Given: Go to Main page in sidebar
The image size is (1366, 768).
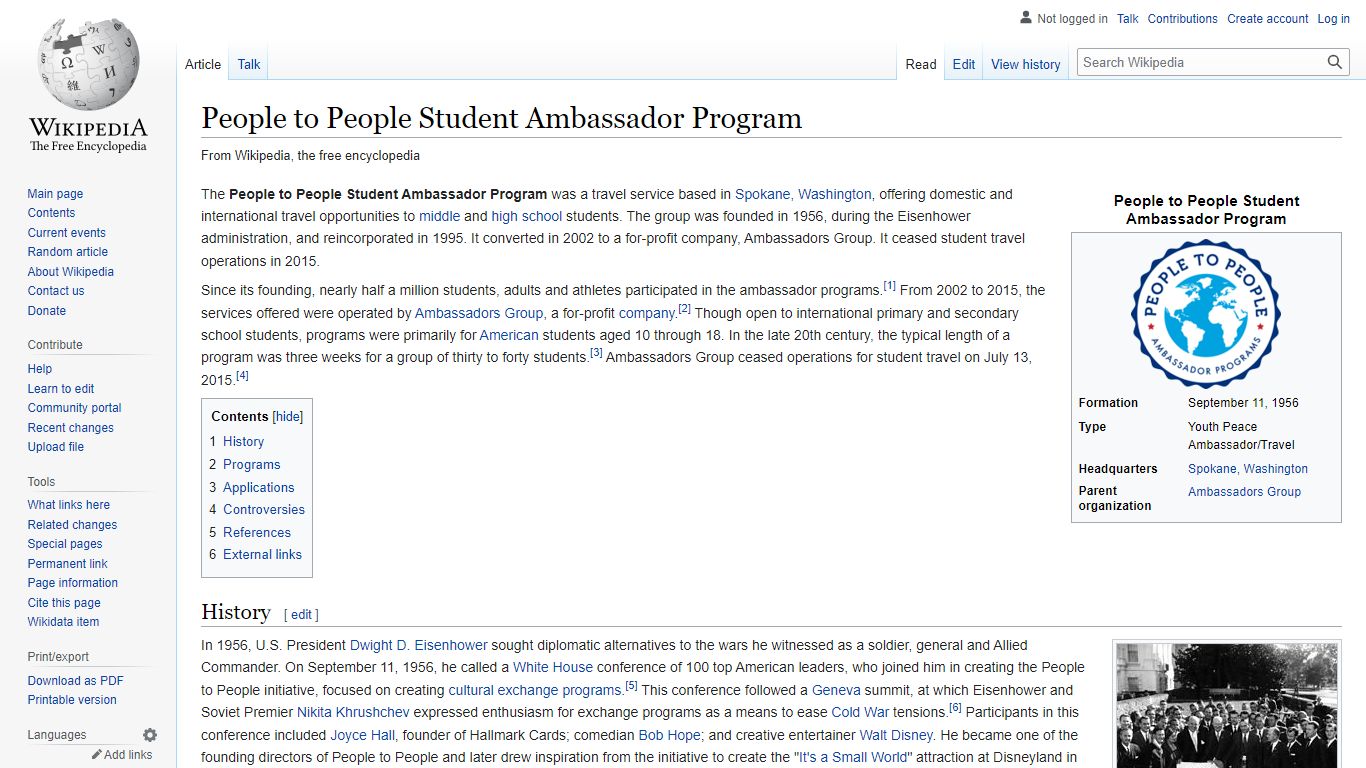Looking at the screenshot, I should click(55, 194).
